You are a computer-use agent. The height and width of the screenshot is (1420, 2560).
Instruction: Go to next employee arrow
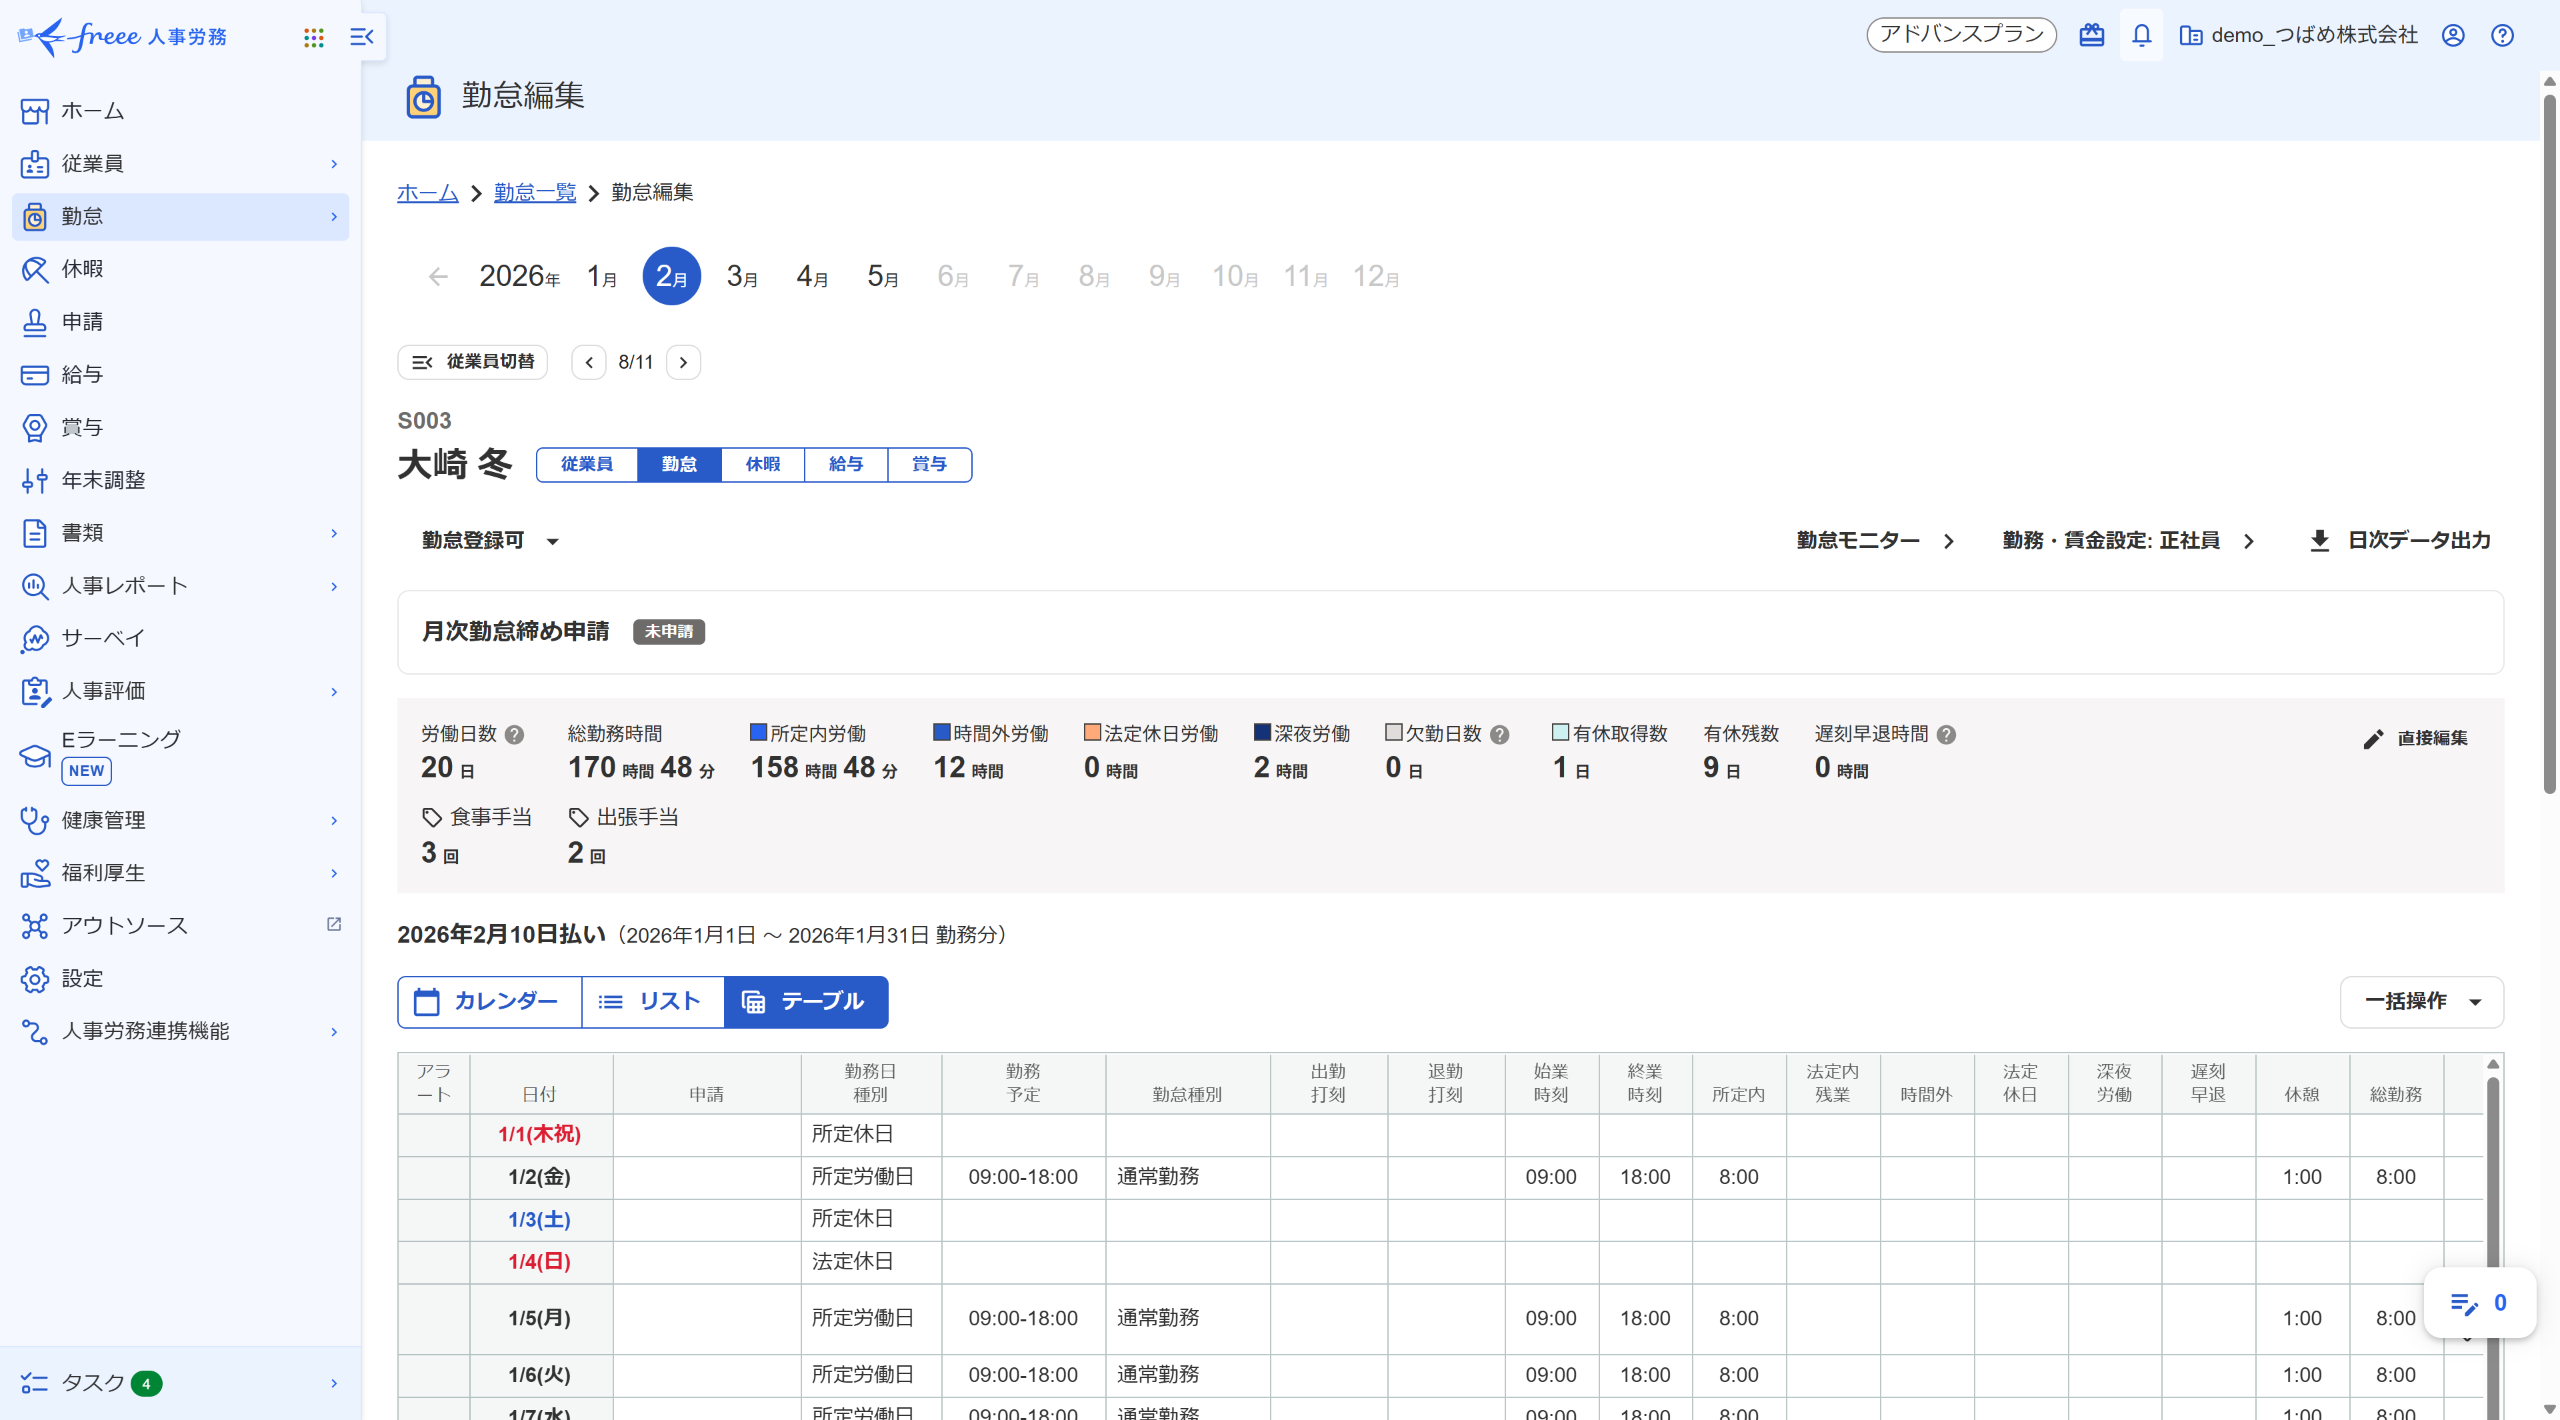coord(683,363)
